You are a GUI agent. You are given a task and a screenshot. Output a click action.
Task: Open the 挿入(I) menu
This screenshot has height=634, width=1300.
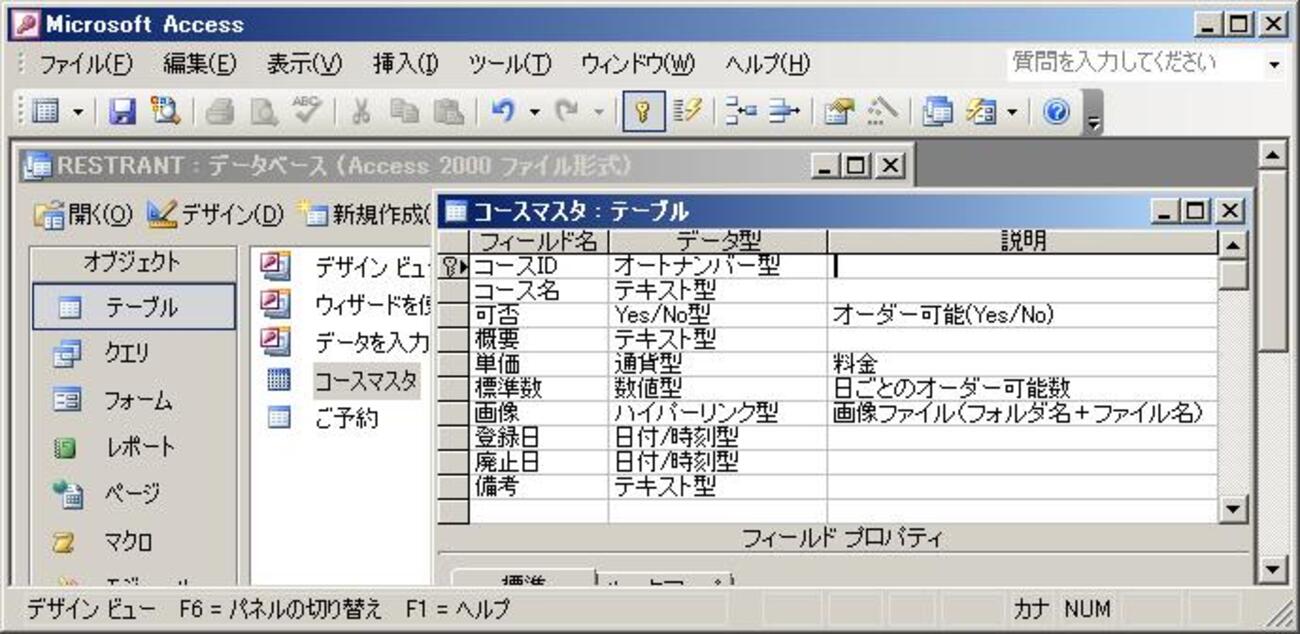(x=405, y=64)
